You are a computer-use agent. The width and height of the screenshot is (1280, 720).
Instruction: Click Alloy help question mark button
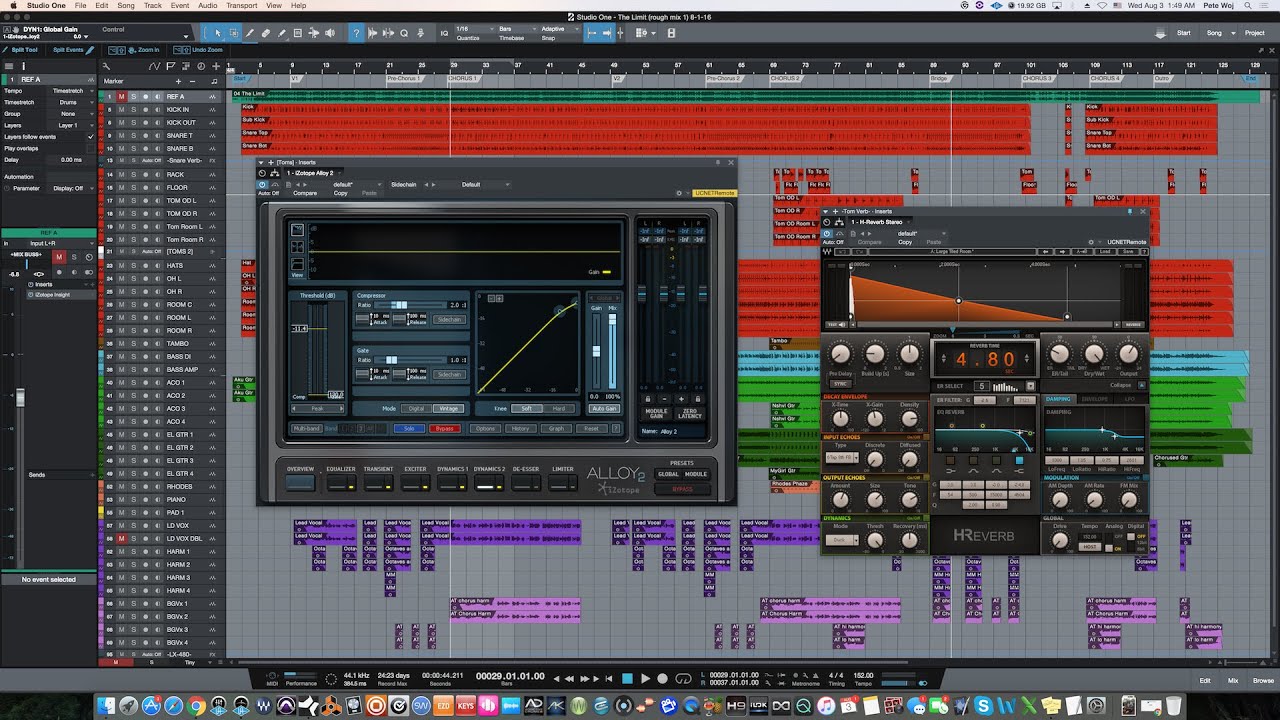click(x=615, y=428)
